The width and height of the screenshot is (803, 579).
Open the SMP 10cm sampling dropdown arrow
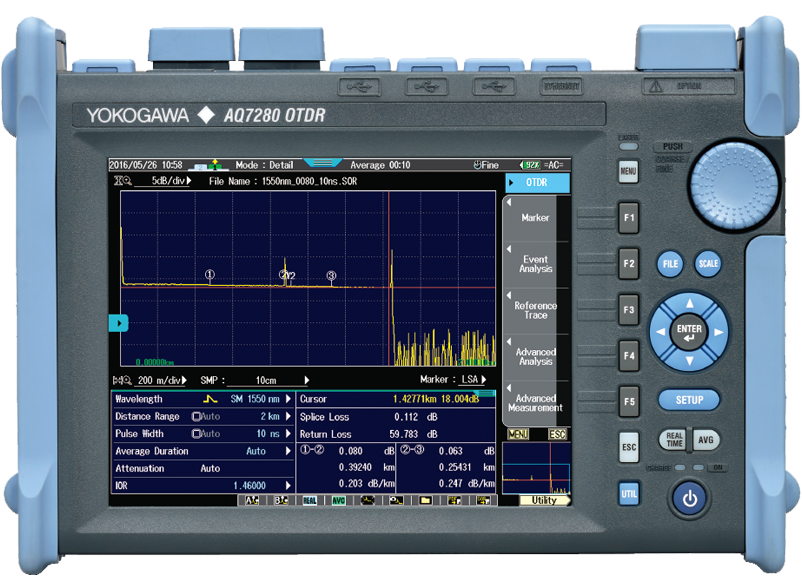tap(307, 380)
